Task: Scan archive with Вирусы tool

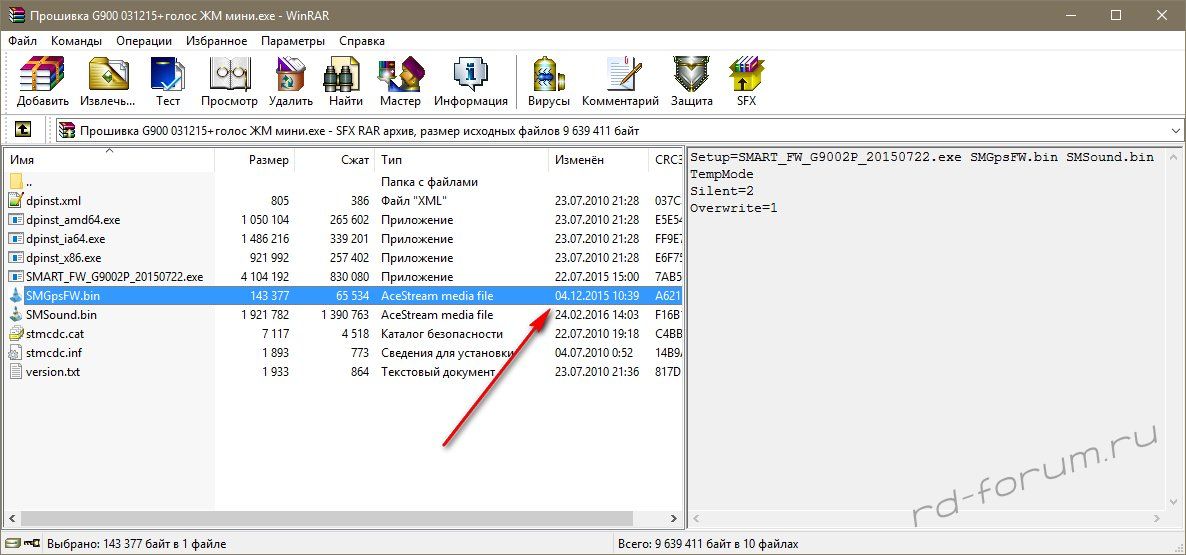Action: pyautogui.click(x=549, y=82)
